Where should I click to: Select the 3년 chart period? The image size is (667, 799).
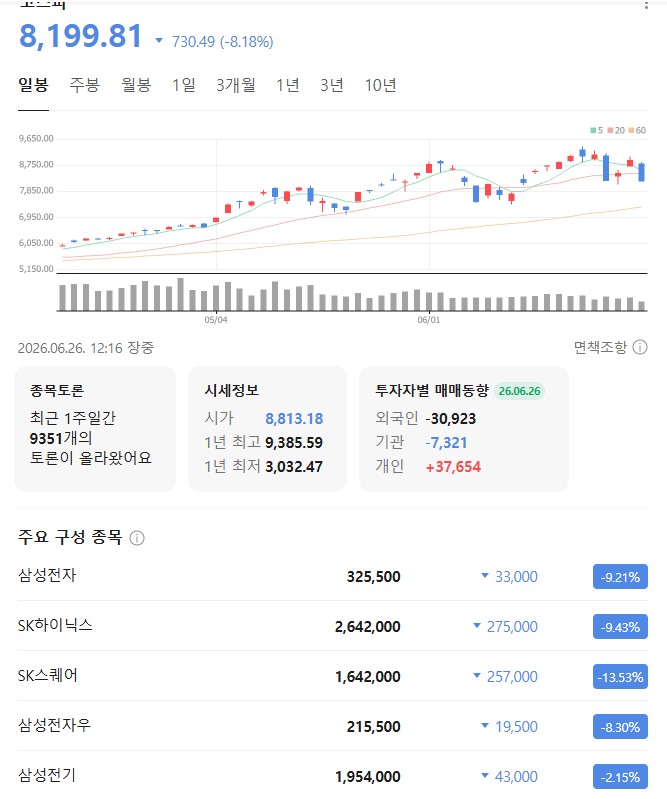coord(332,85)
